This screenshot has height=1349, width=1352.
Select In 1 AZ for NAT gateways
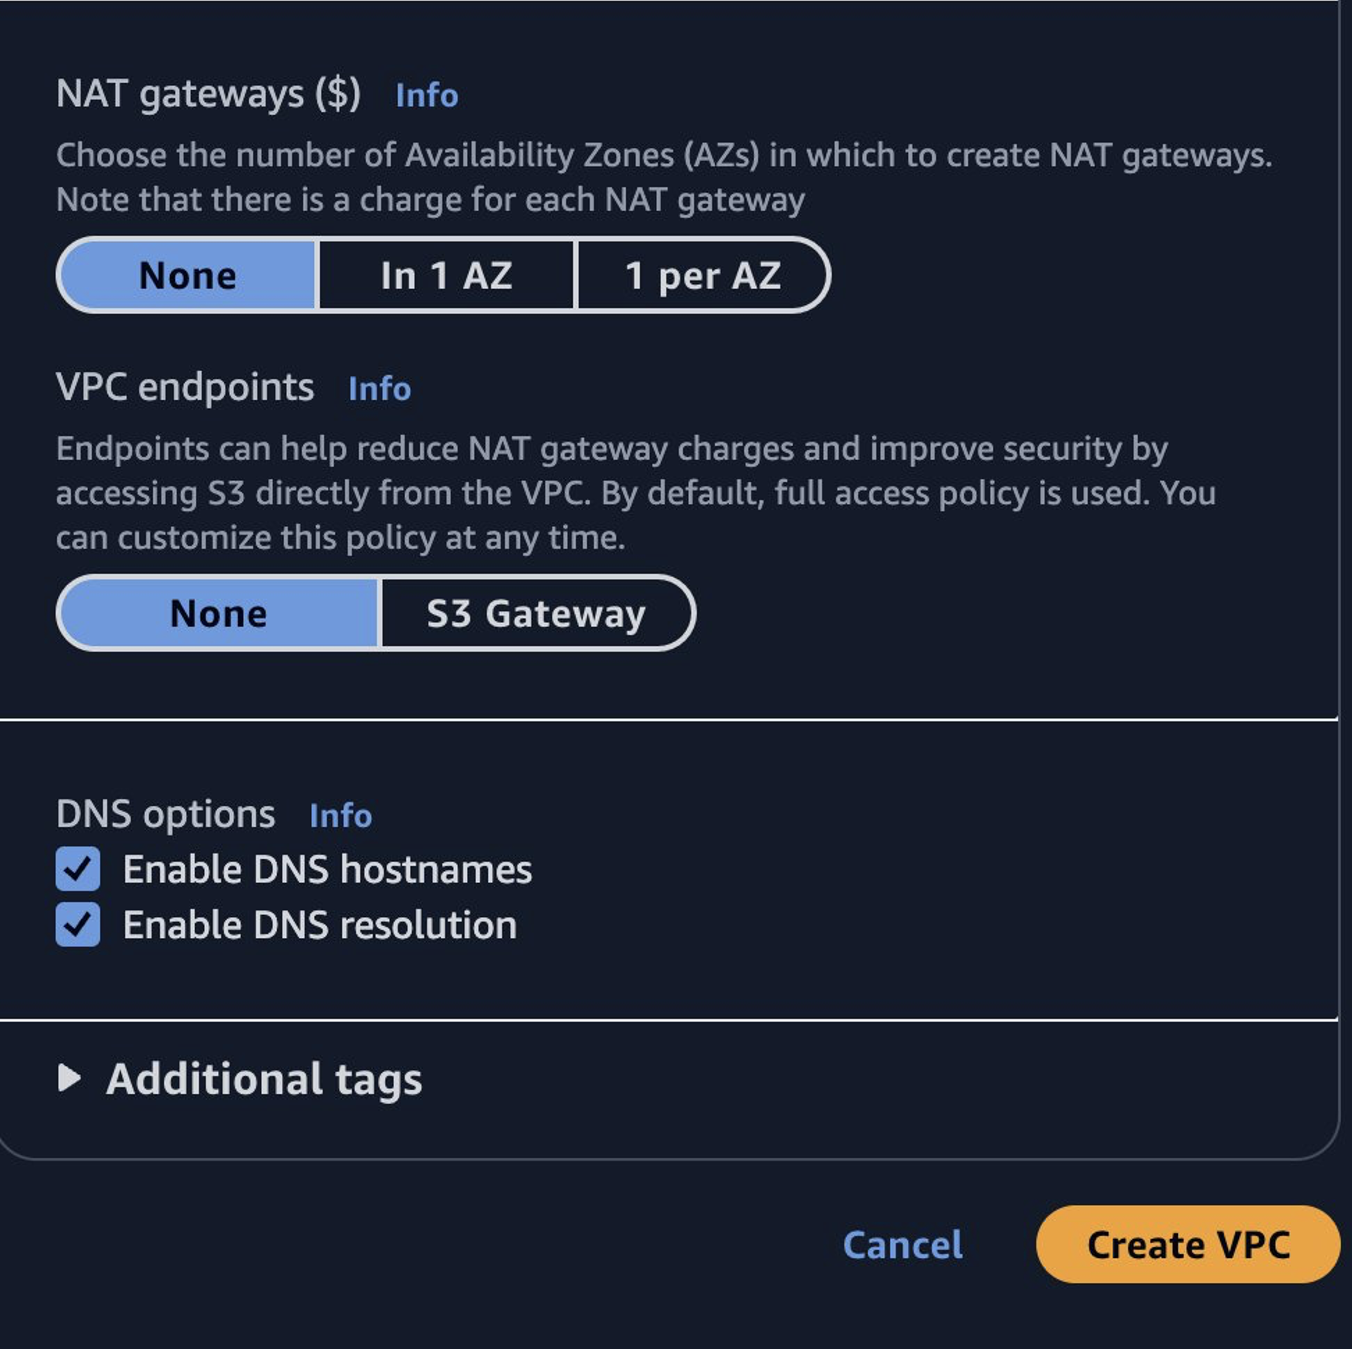tap(446, 275)
